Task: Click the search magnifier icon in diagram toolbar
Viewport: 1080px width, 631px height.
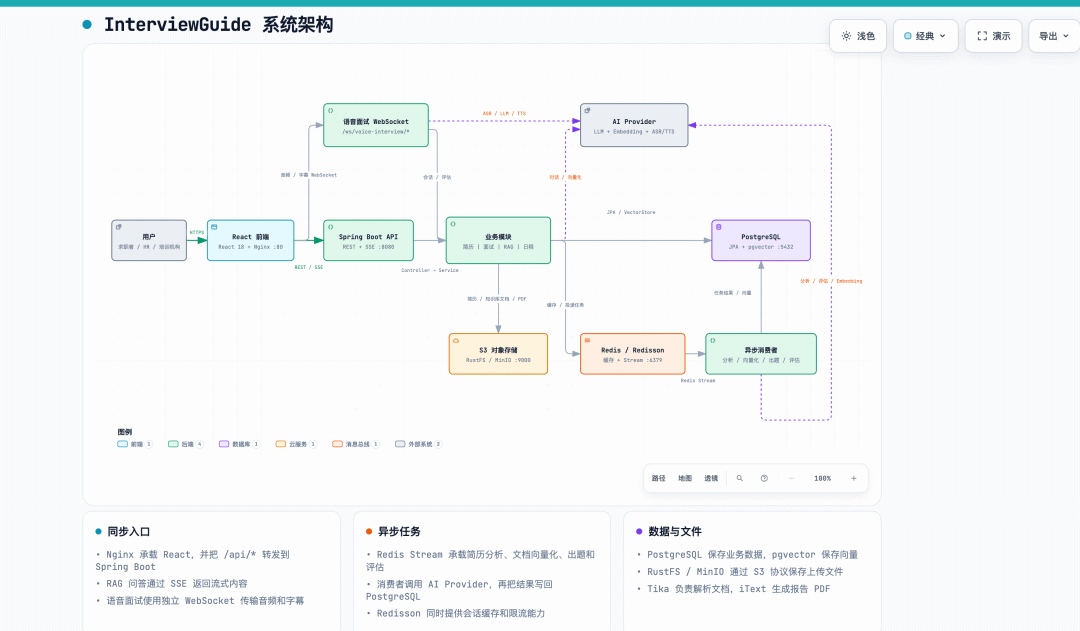Action: (740, 478)
